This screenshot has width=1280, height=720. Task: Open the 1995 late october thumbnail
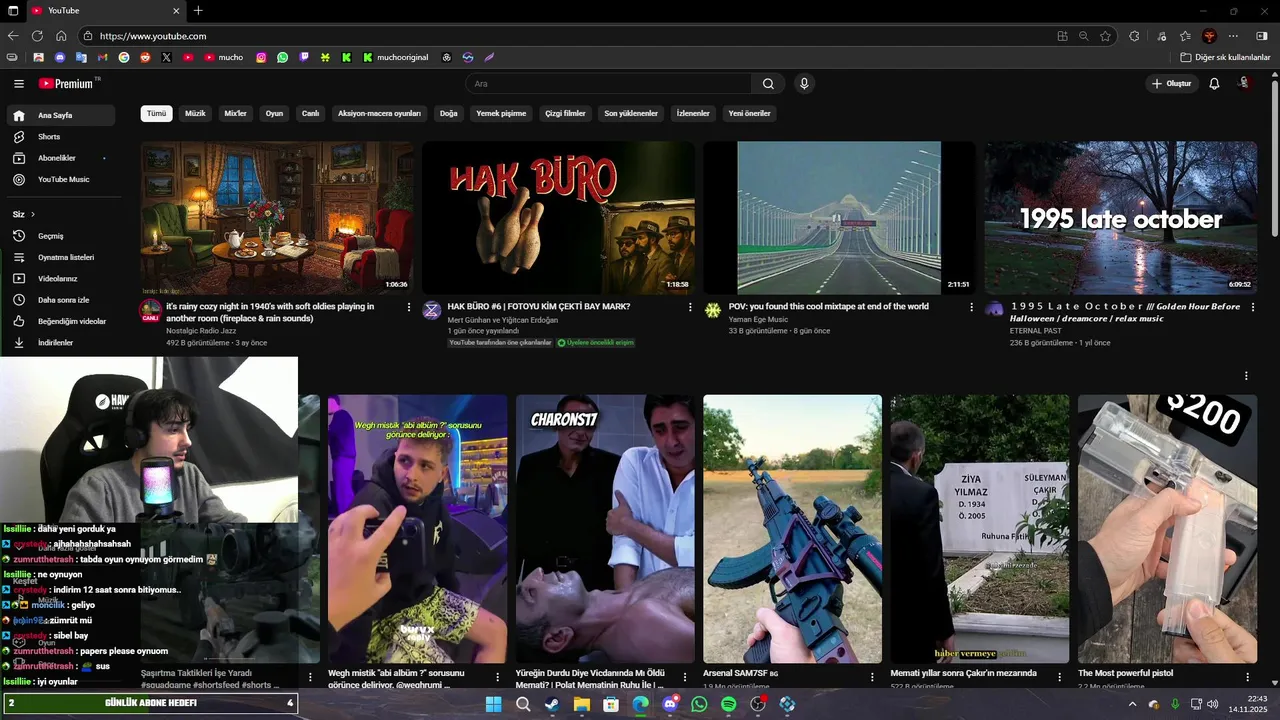pyautogui.click(x=1121, y=217)
